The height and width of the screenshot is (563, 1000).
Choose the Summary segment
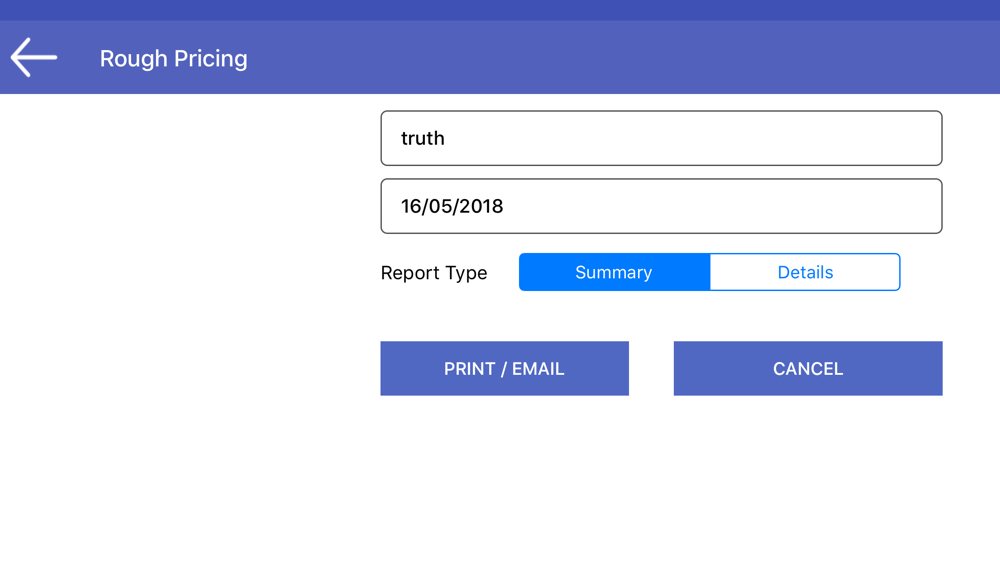[614, 272]
